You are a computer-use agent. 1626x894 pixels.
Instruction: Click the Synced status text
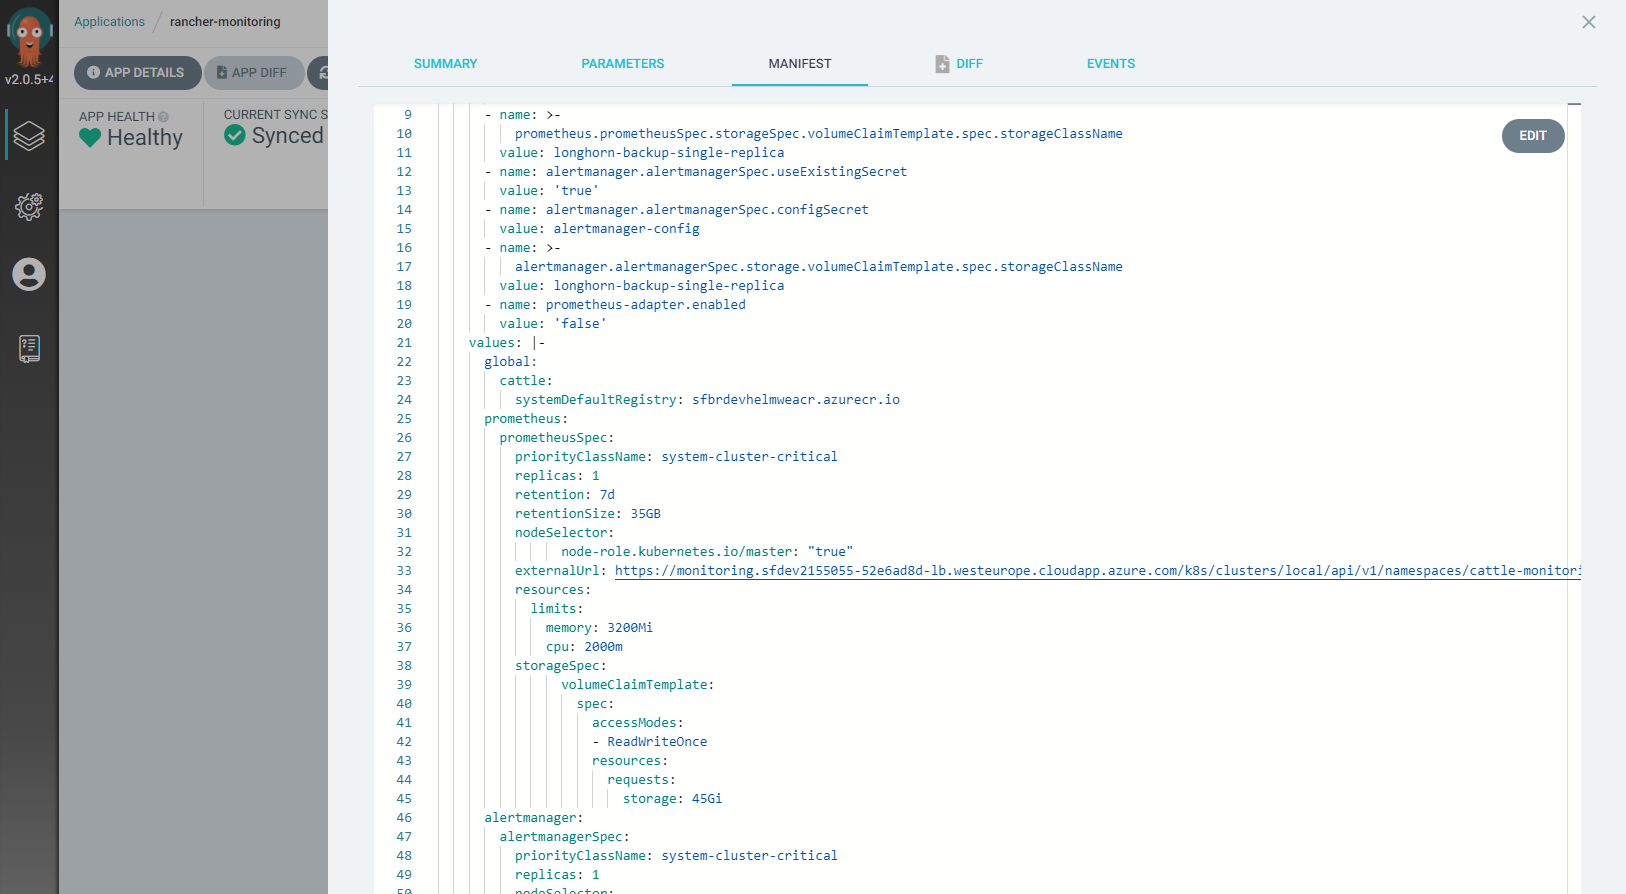coord(288,135)
